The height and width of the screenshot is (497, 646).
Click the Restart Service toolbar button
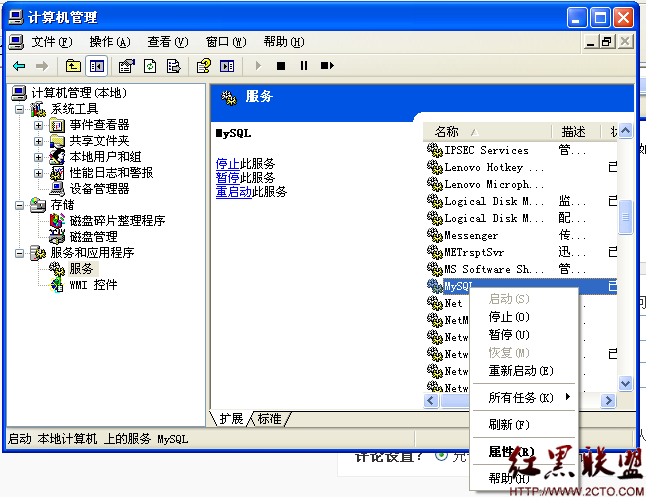coord(327,66)
